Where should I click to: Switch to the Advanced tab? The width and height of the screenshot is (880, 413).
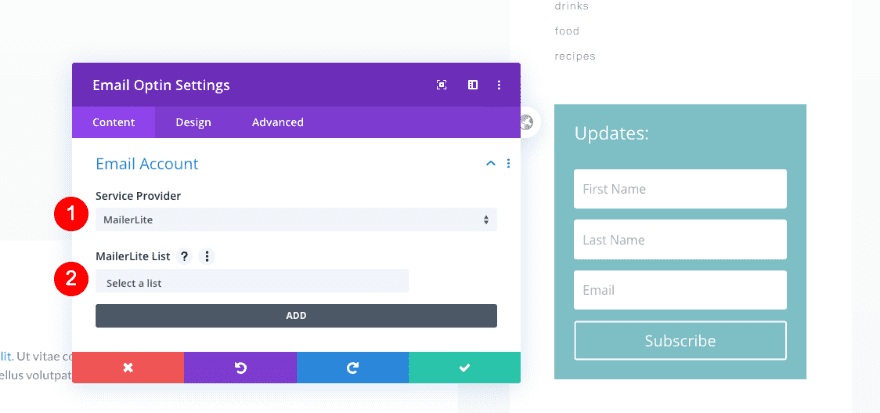[x=277, y=122]
